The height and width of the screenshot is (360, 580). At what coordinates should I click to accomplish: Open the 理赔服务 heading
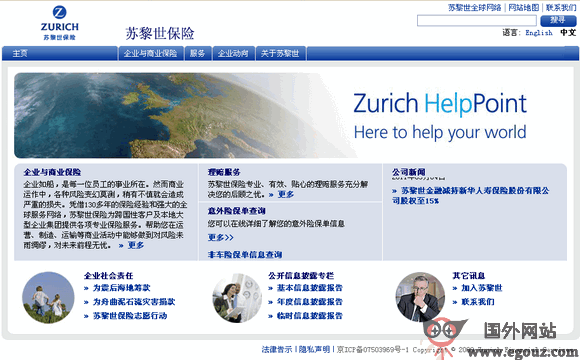pos(224,172)
